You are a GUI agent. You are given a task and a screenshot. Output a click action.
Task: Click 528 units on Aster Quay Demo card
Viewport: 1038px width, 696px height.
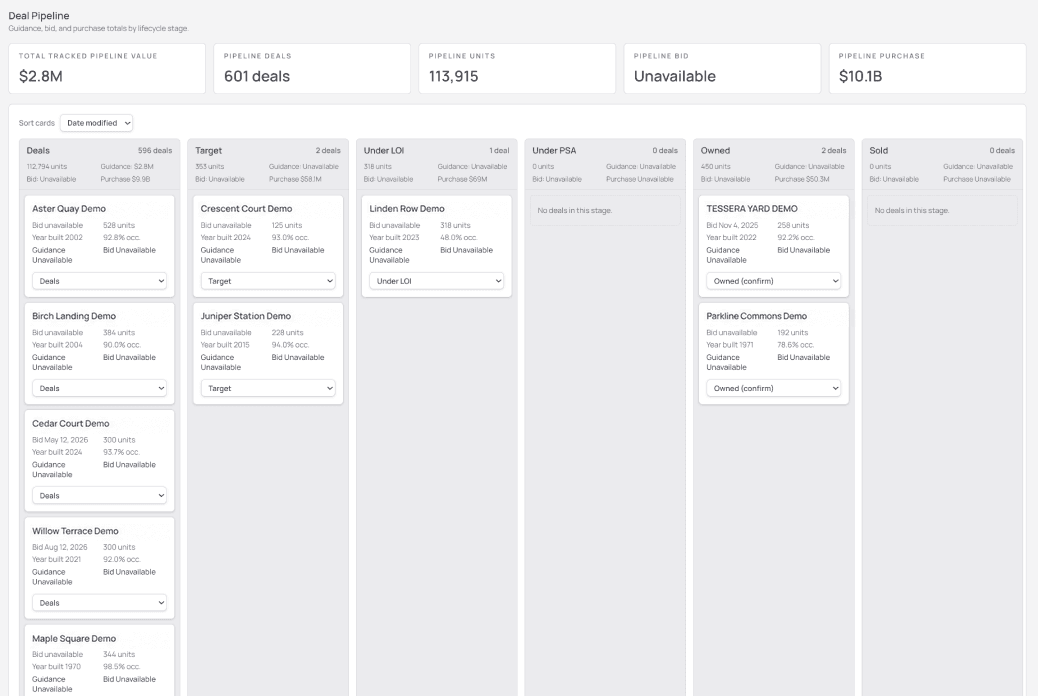[119, 225]
